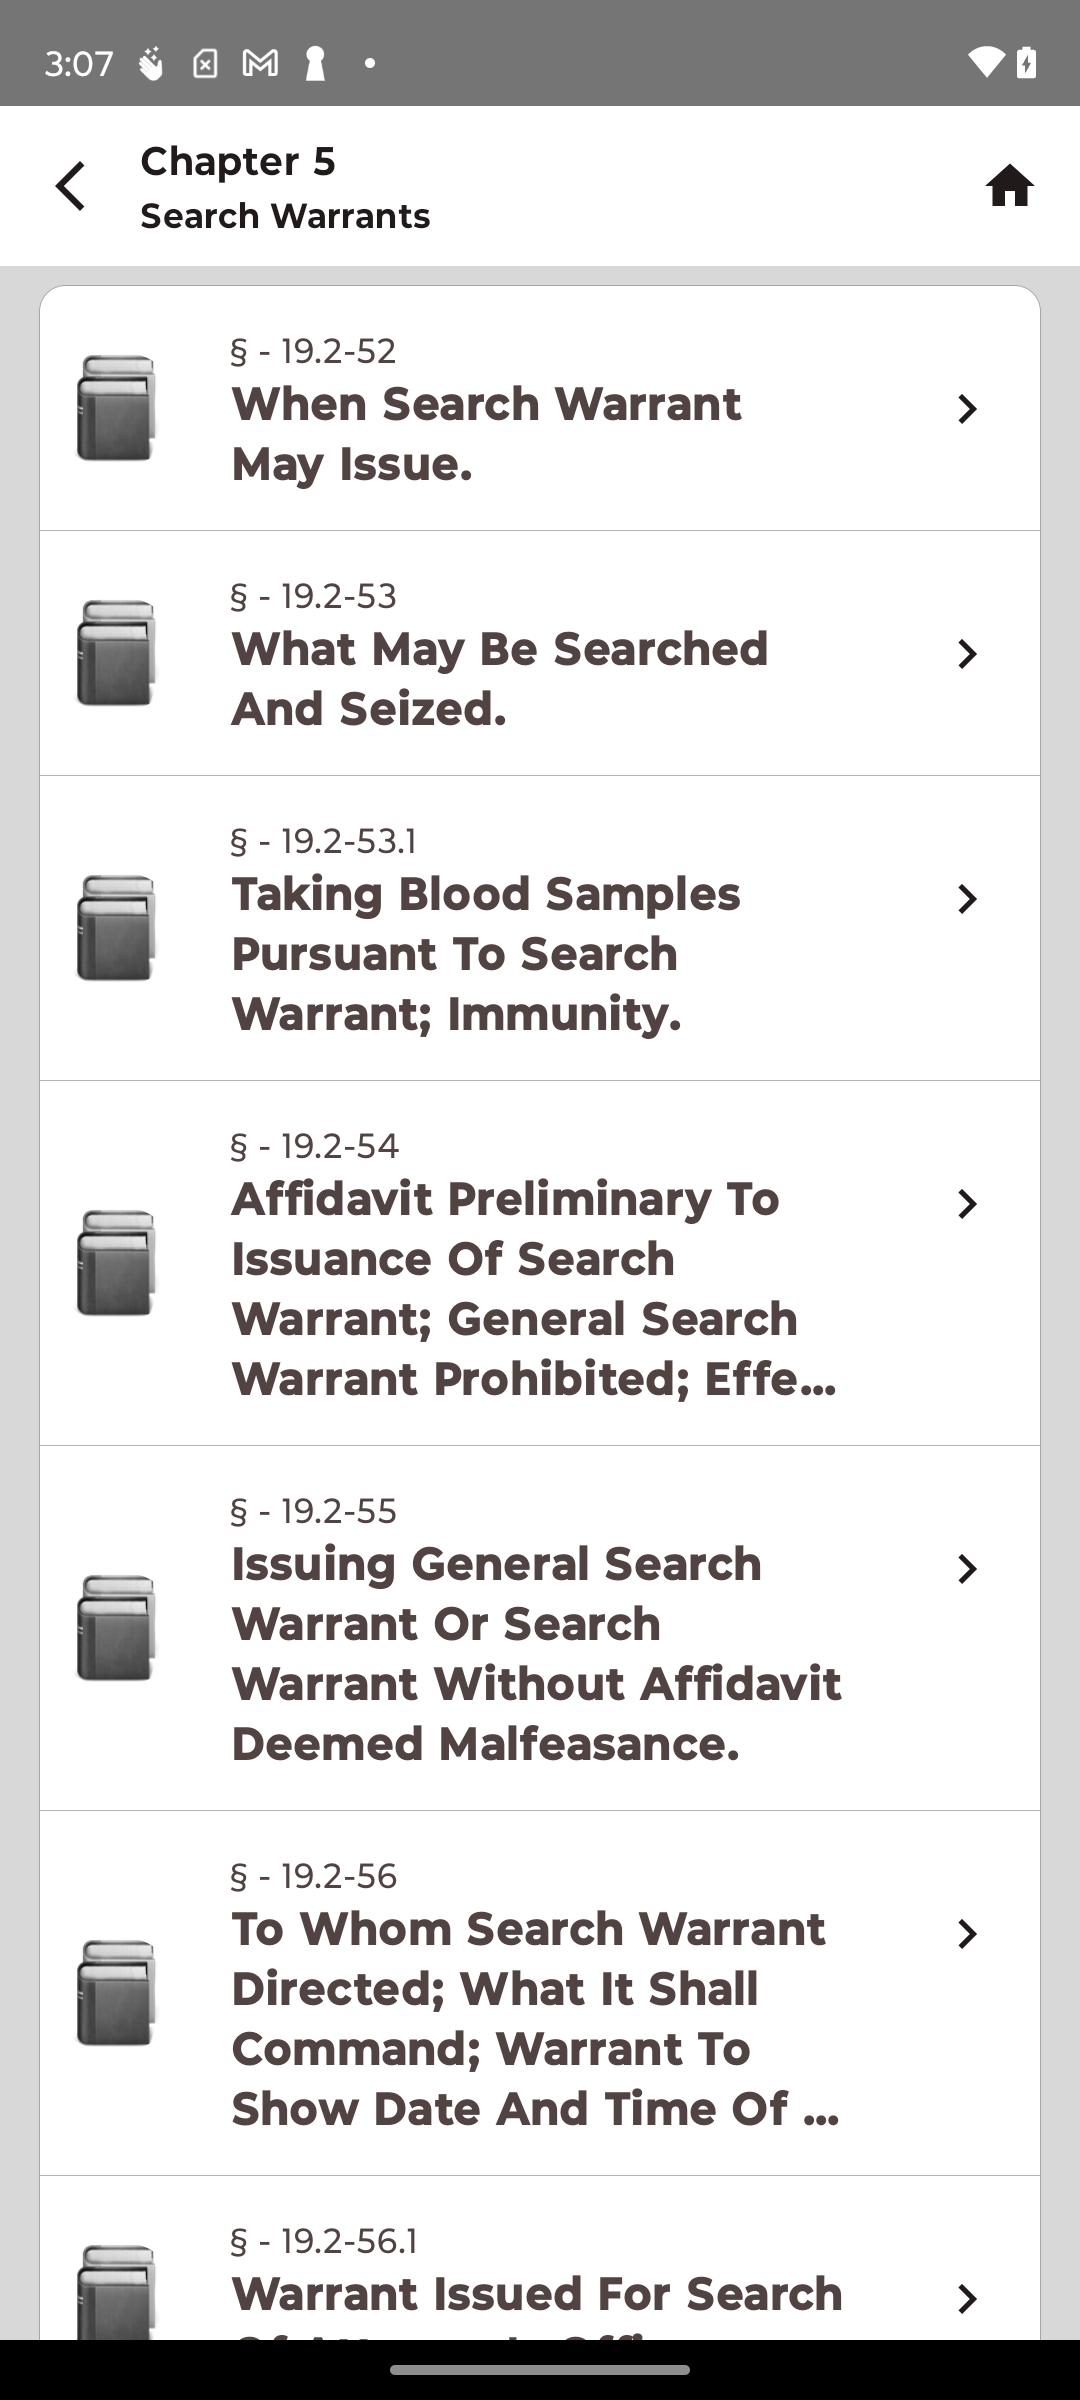The width and height of the screenshot is (1080, 2400).
Task: Expand chevron for Taking Blood Samples section
Action: click(966, 899)
